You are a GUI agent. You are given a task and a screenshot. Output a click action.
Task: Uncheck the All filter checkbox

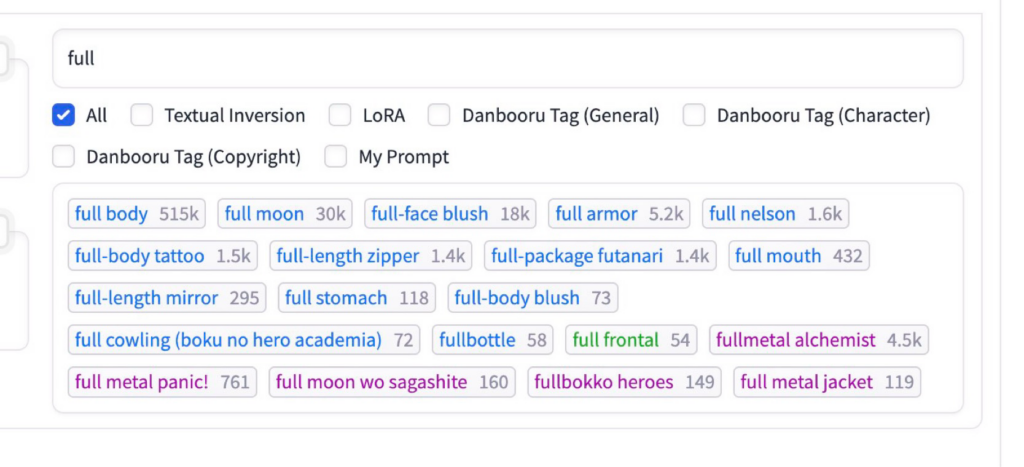pyautogui.click(x=64, y=115)
